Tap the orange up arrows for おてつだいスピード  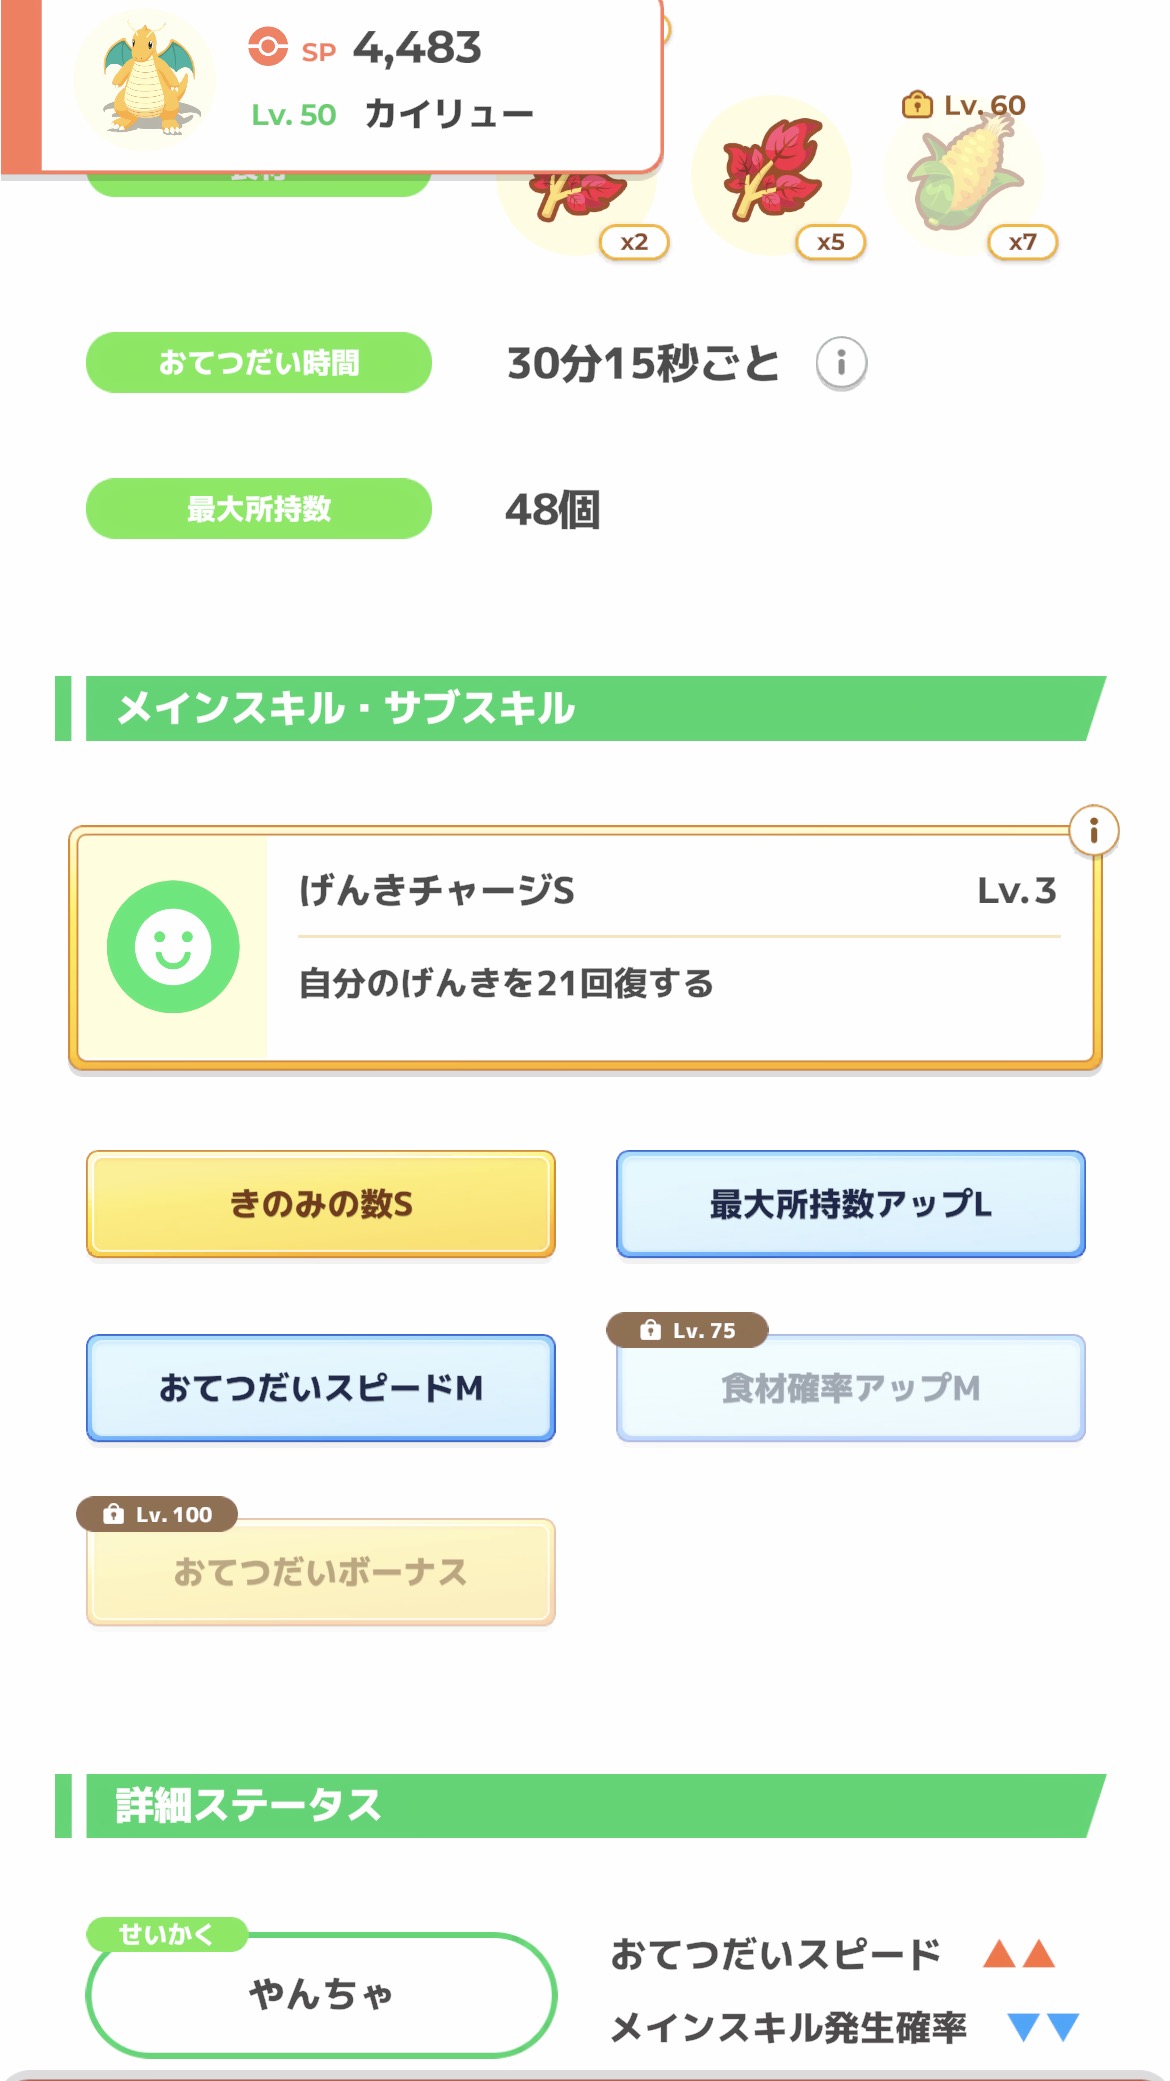tap(1019, 1954)
